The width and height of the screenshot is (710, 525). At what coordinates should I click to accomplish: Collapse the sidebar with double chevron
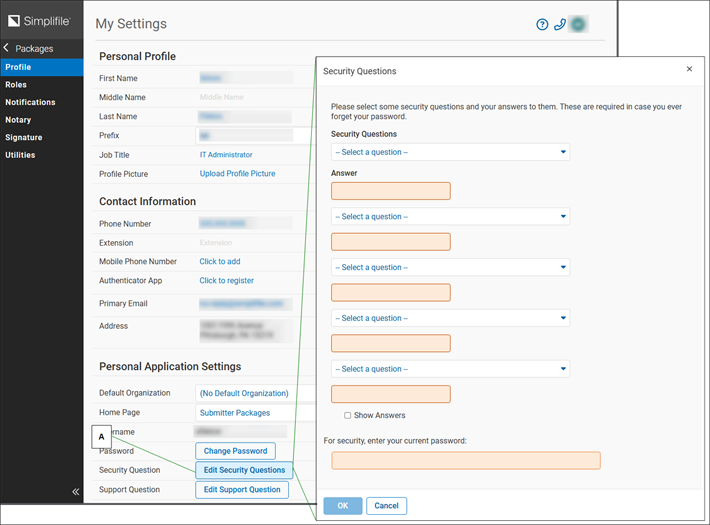coord(76,491)
